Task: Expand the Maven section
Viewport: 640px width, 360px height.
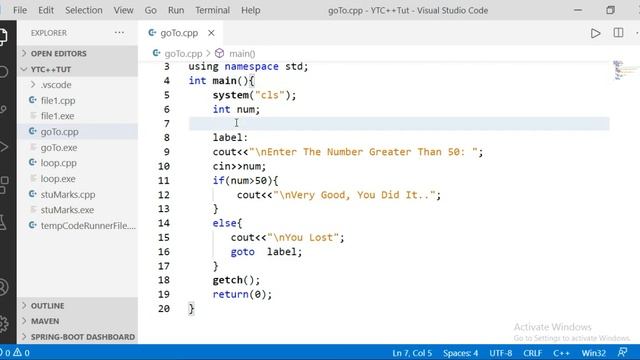Action: [x=78, y=321]
